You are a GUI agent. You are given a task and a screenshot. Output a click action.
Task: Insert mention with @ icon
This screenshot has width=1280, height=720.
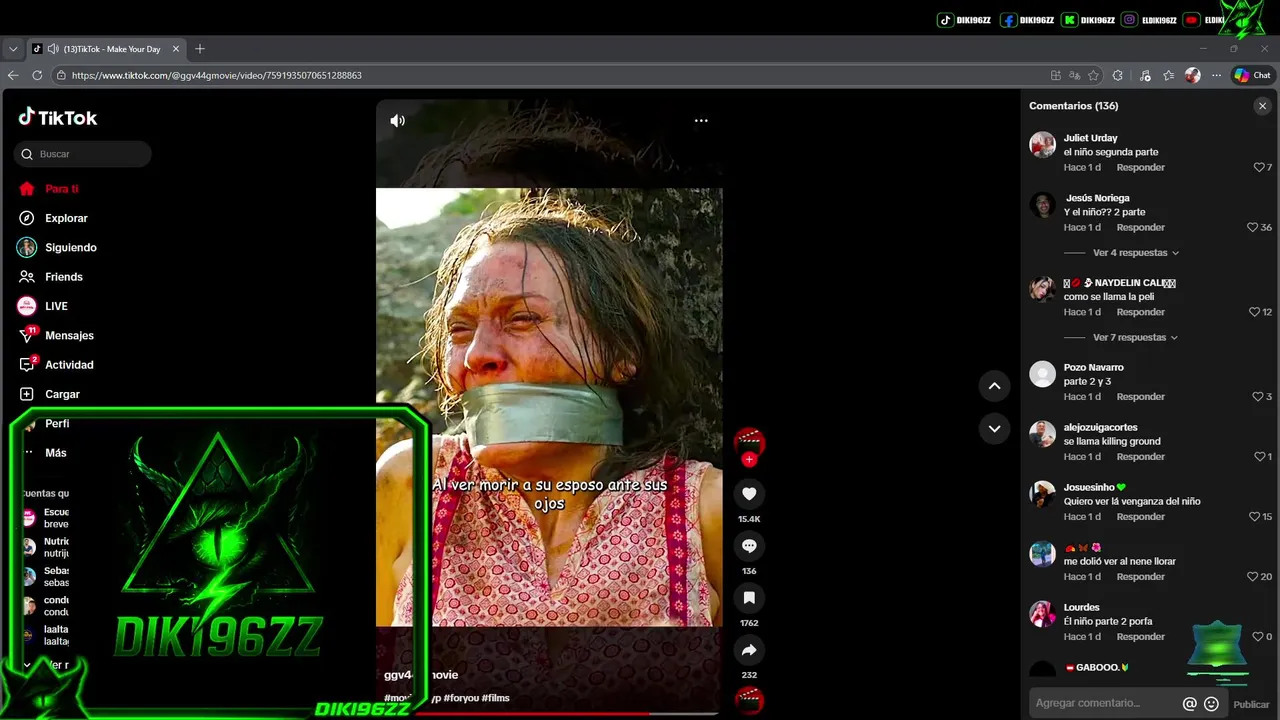pos(1190,704)
